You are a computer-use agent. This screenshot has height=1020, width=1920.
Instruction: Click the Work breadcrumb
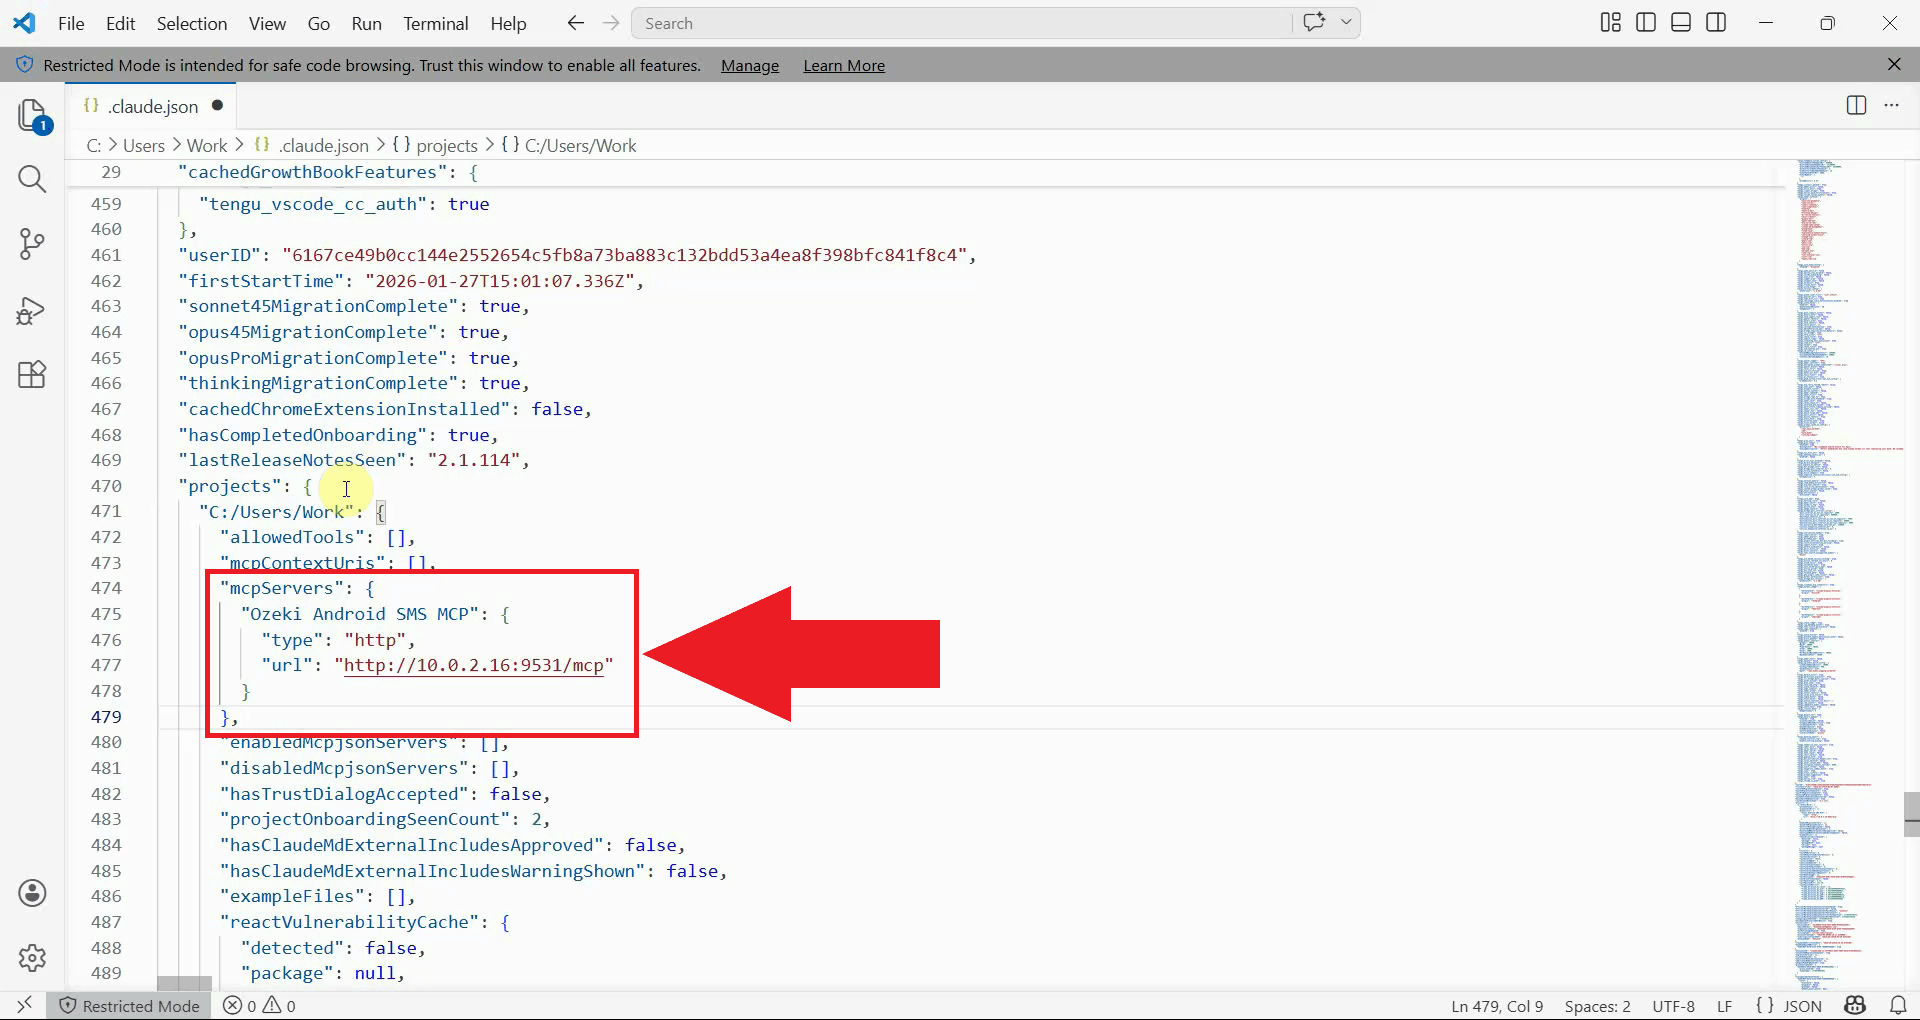click(207, 145)
